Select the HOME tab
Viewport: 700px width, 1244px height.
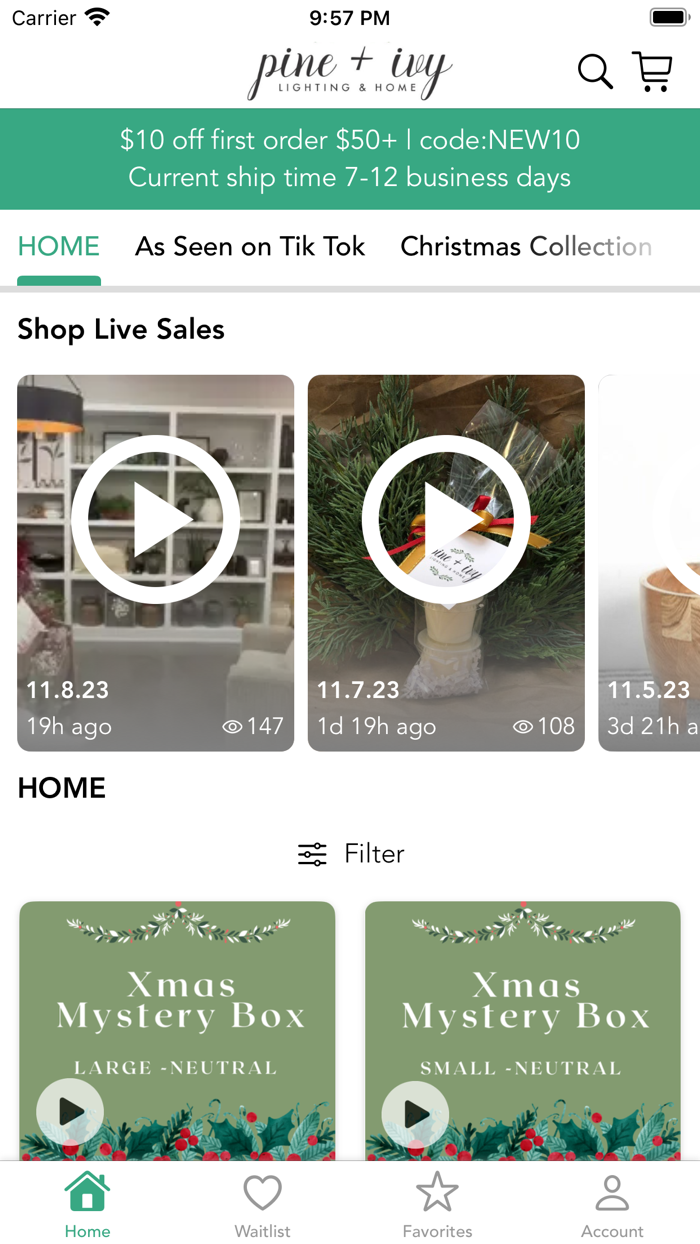click(59, 247)
